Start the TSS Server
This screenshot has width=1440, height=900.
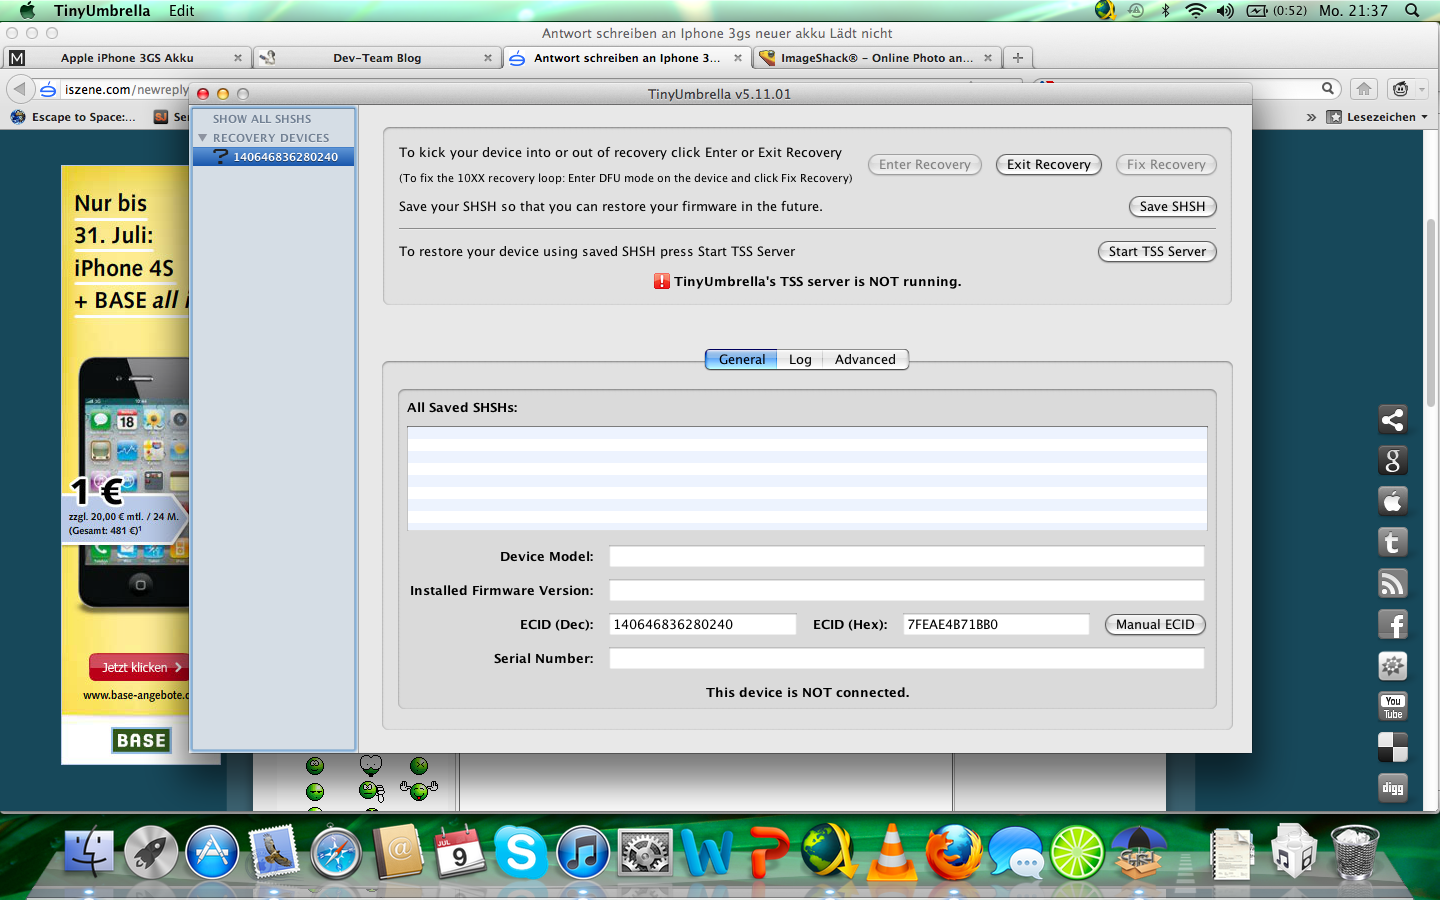click(x=1157, y=252)
